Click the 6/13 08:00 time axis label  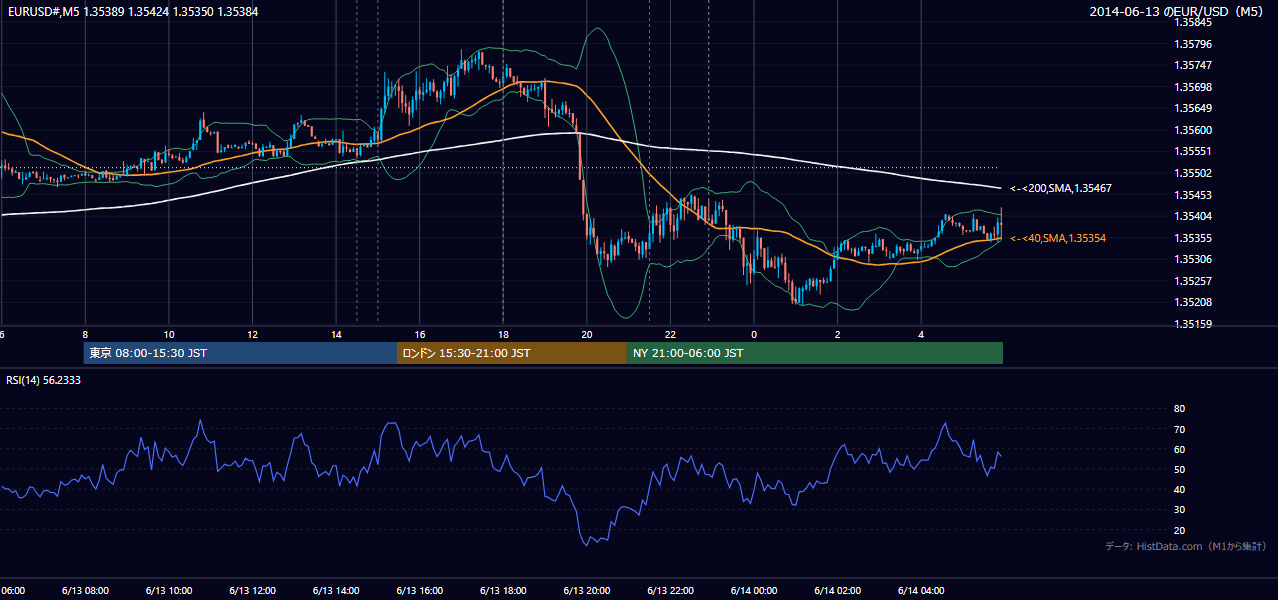point(85,590)
